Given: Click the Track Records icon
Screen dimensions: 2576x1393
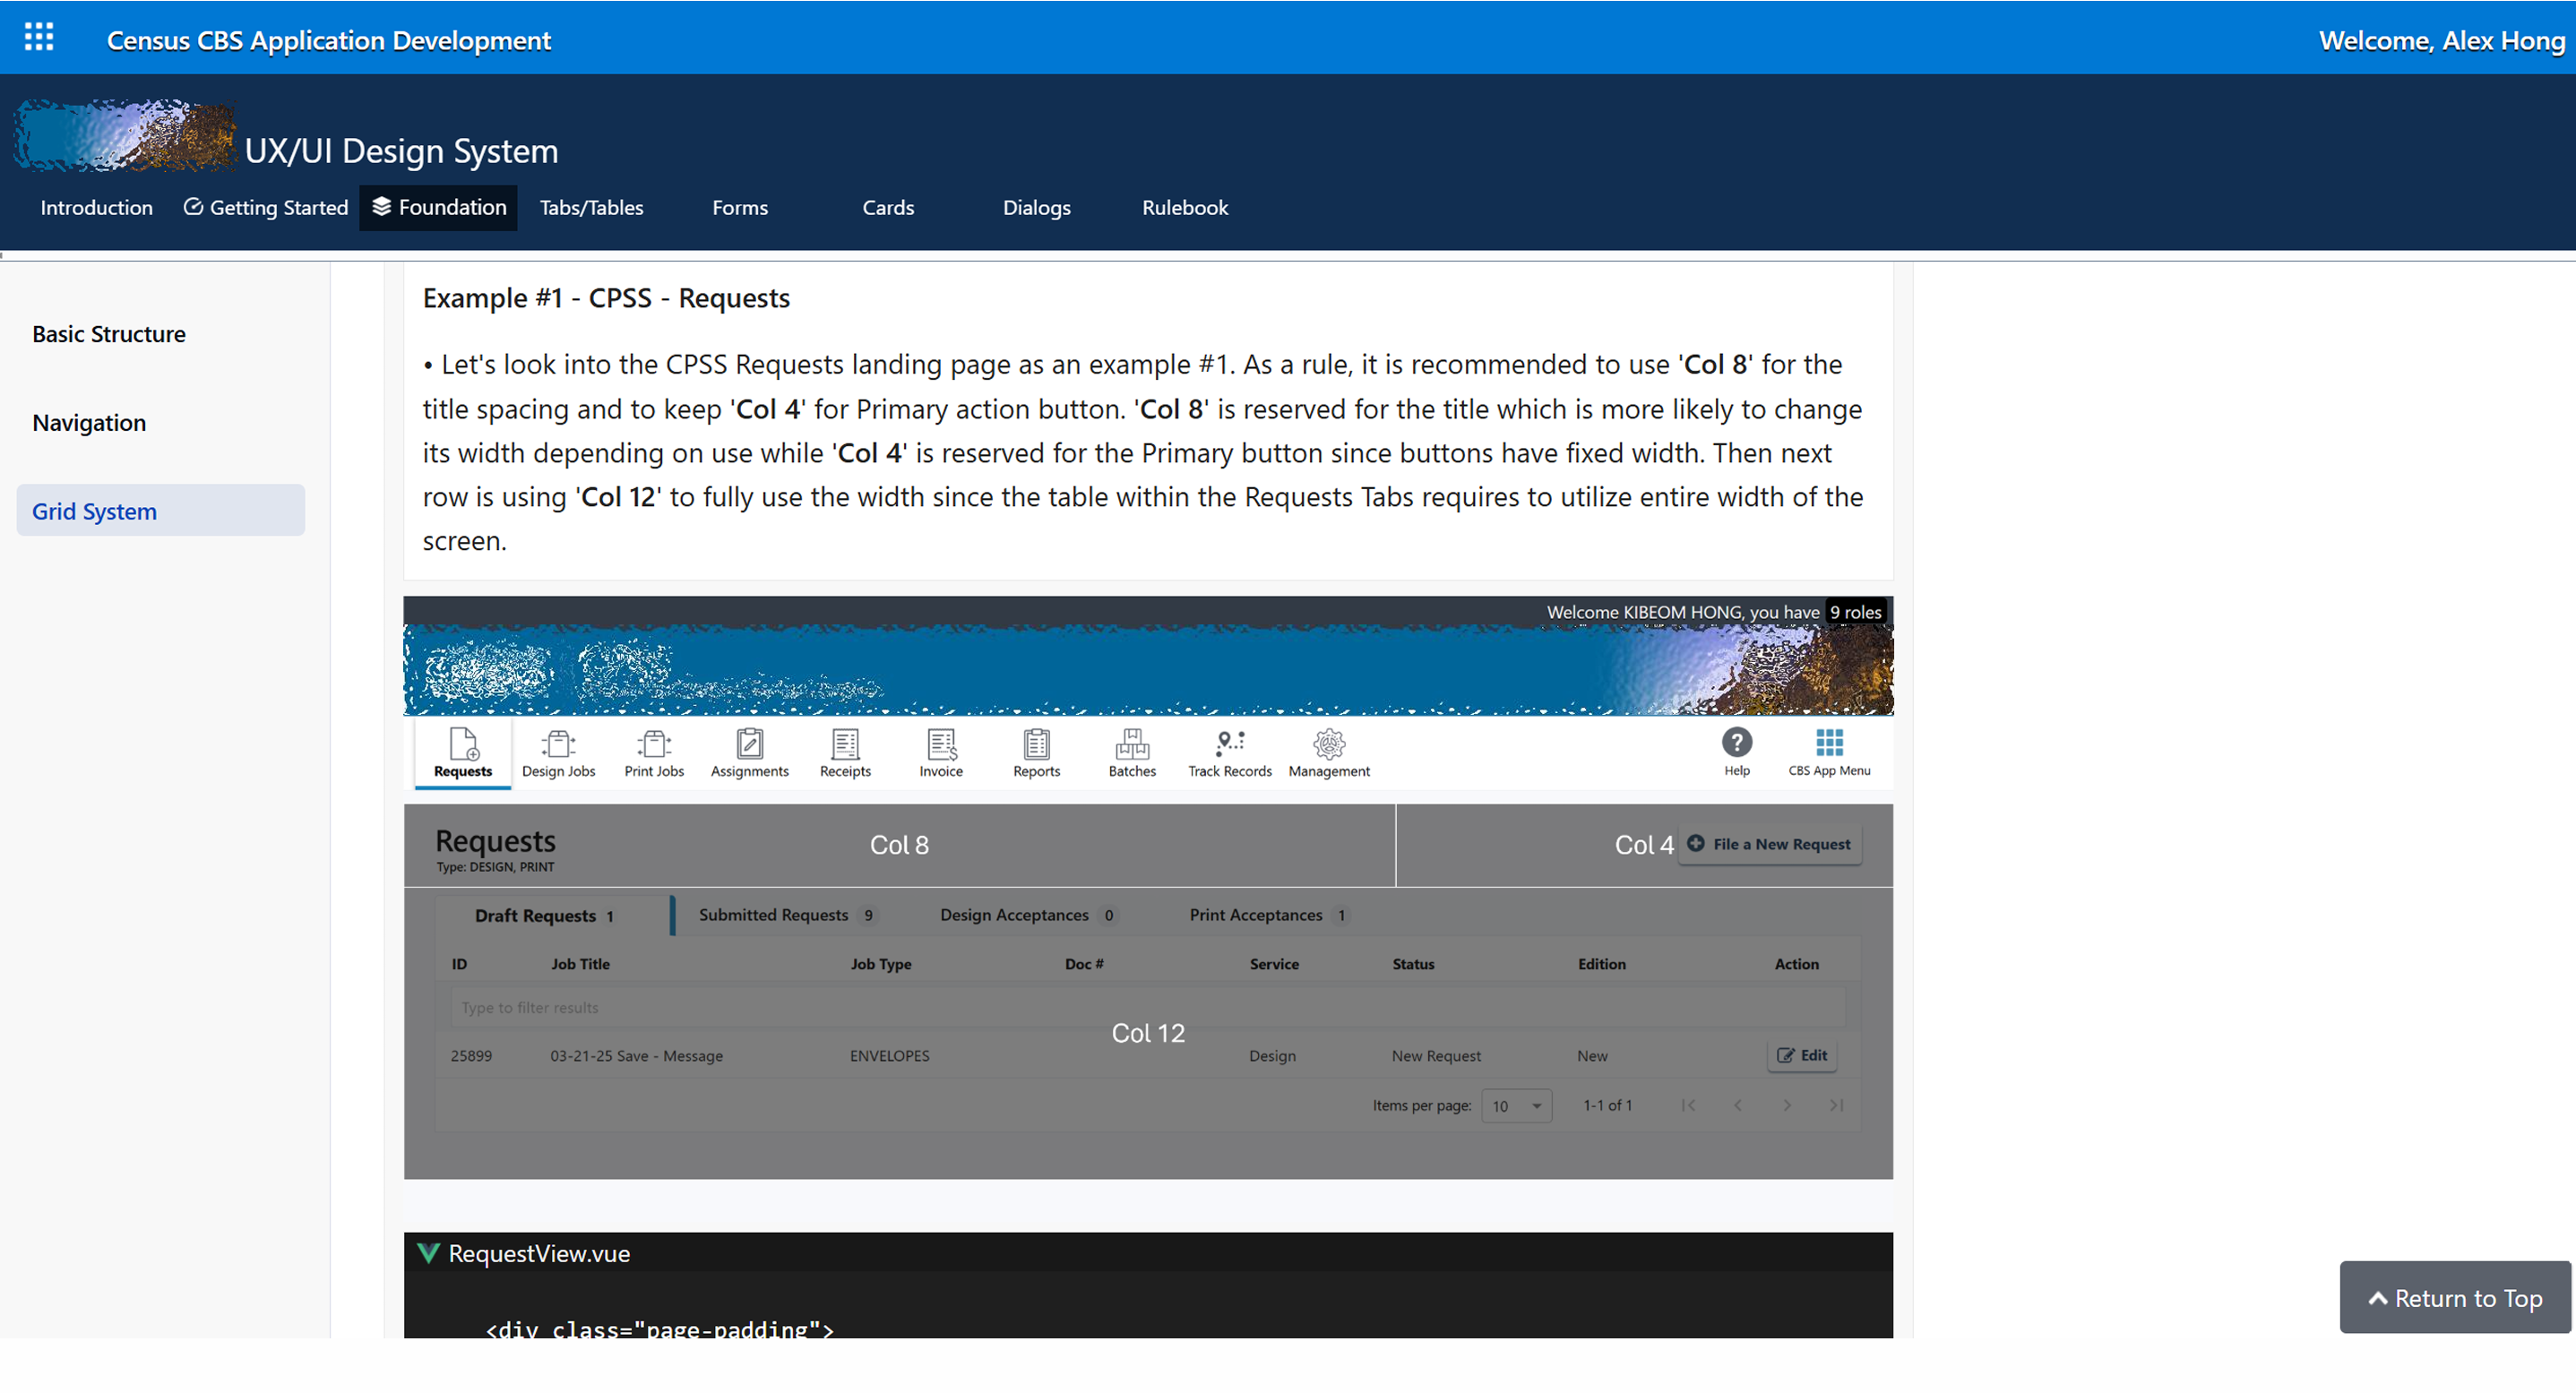Looking at the screenshot, I should (1230, 743).
